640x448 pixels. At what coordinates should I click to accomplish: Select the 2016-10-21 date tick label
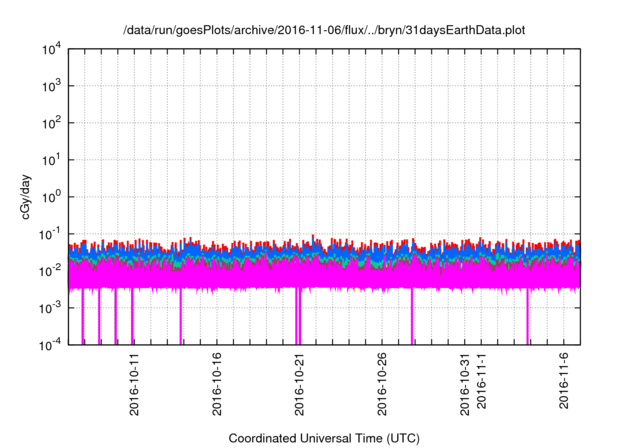tap(299, 384)
